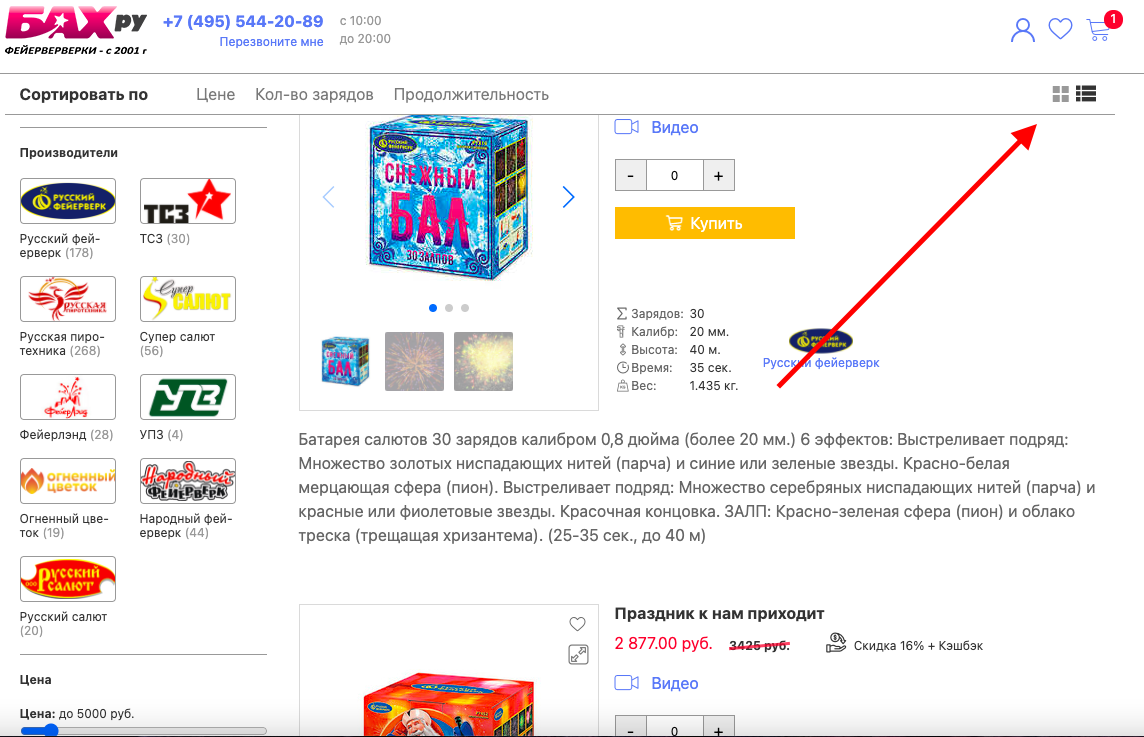
Task: Click the Перезвоните мне link
Action: click(x=271, y=42)
